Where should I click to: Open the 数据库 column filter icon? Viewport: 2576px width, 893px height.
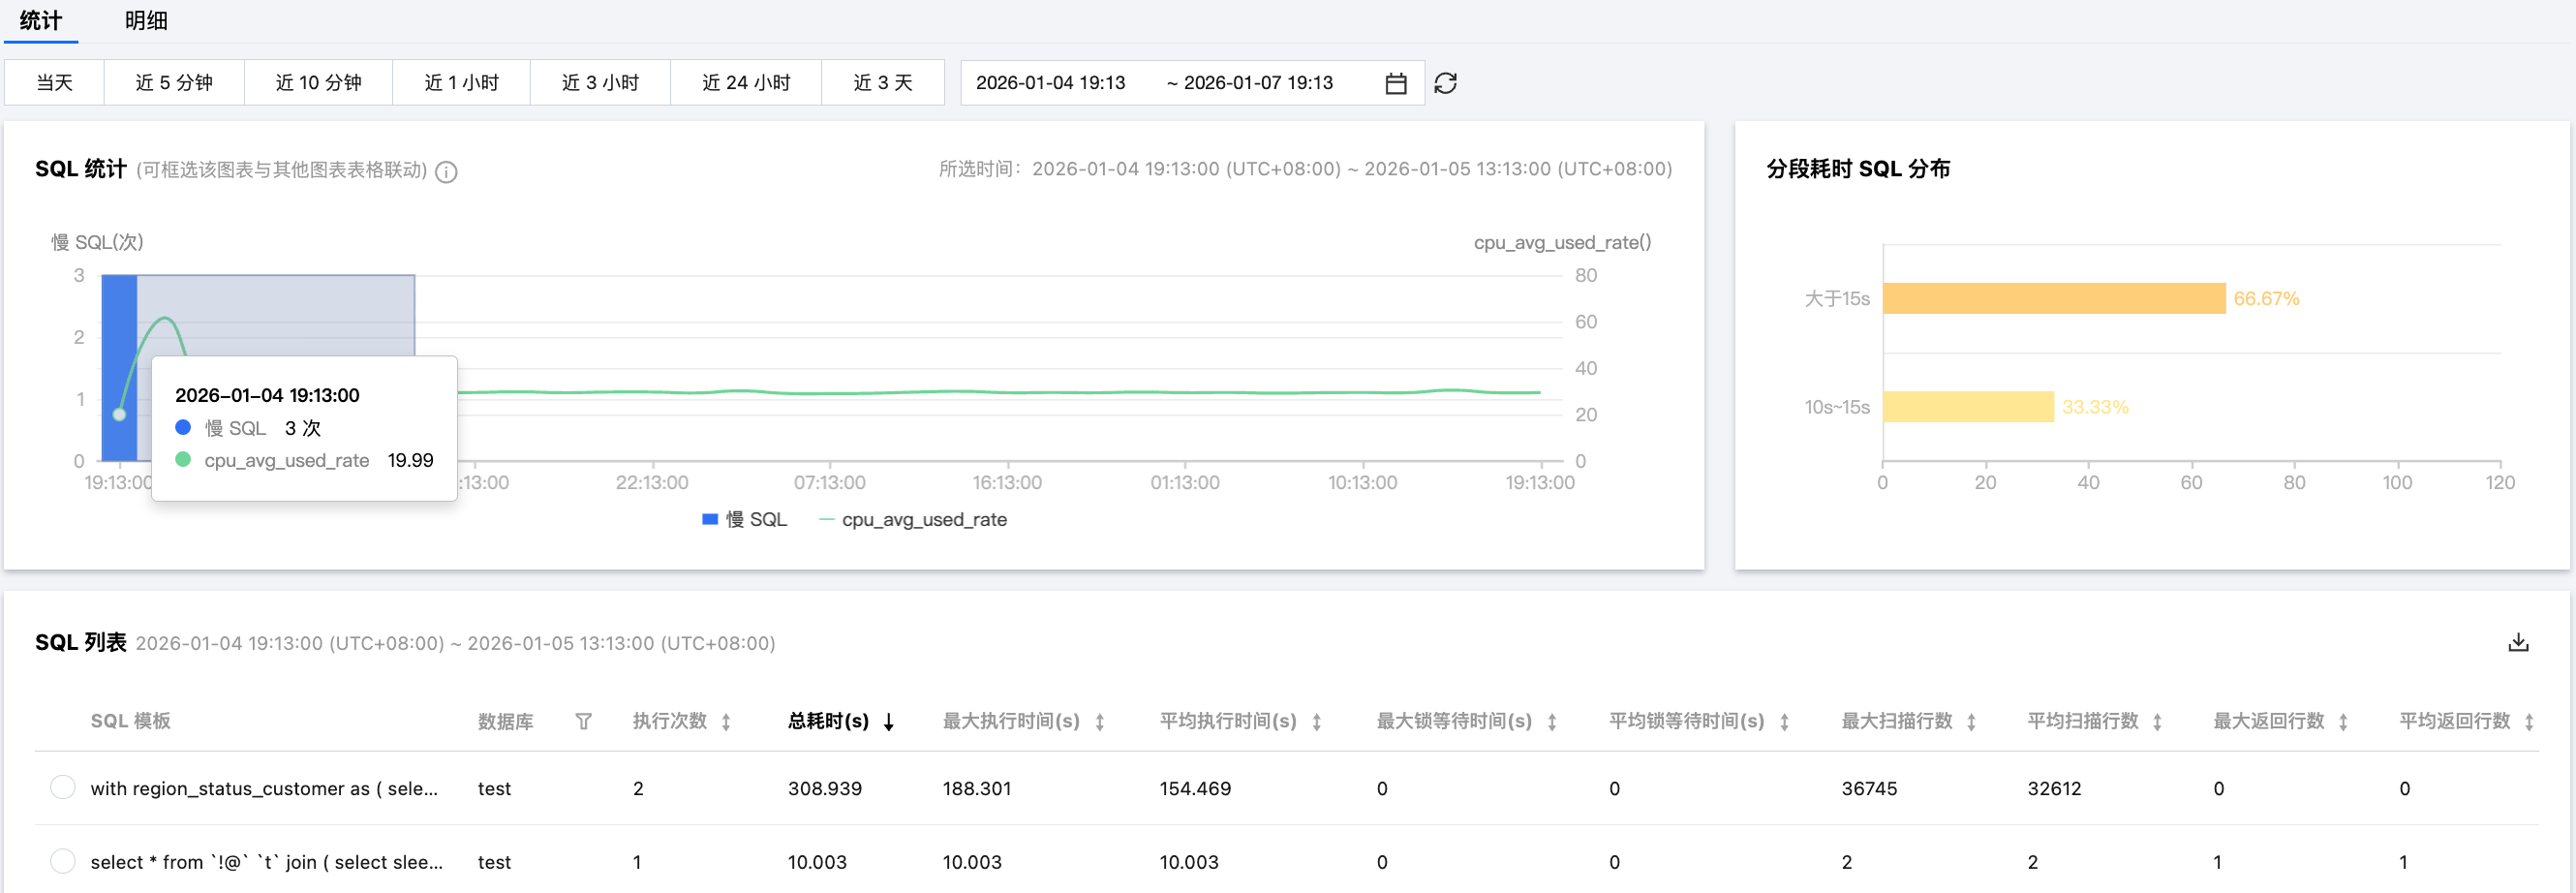pyautogui.click(x=583, y=721)
